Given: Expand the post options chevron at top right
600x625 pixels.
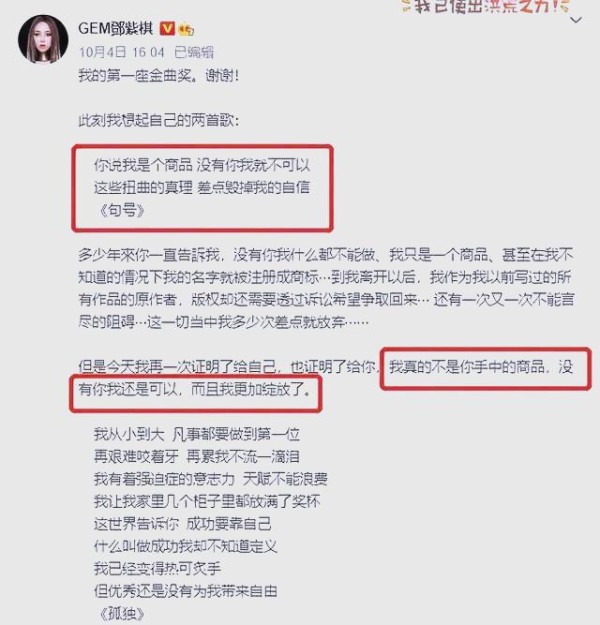Looking at the screenshot, I should point(576,20).
